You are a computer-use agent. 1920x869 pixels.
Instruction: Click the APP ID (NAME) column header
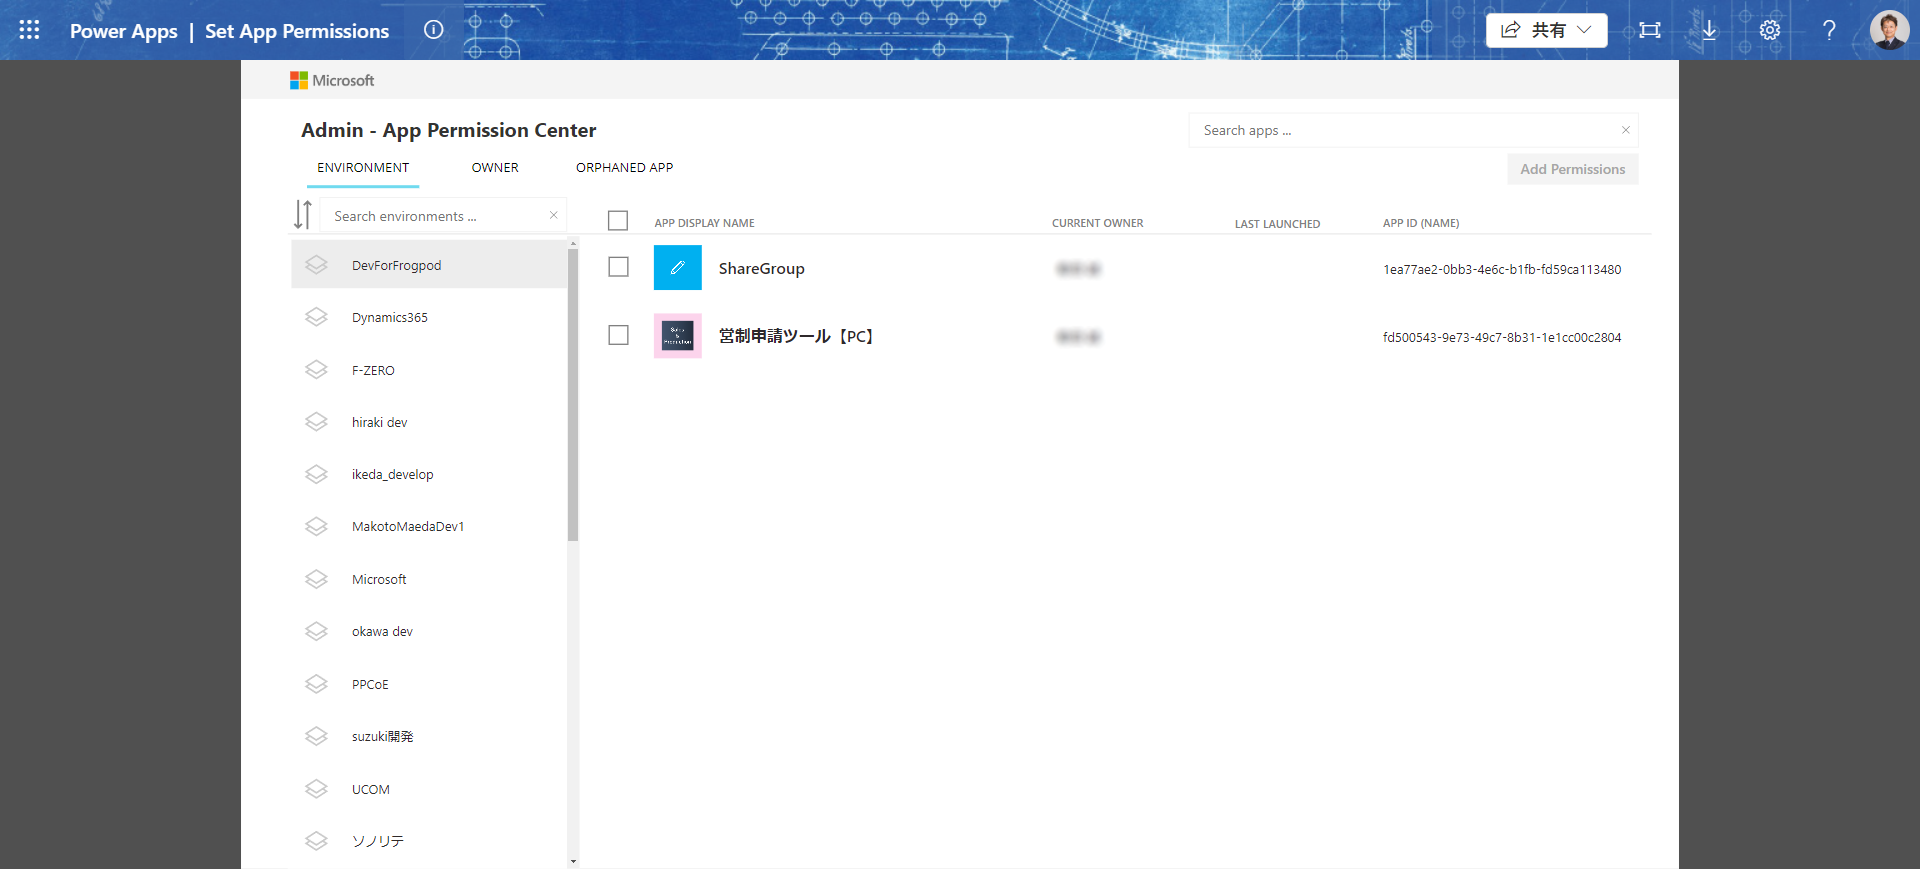tap(1421, 223)
